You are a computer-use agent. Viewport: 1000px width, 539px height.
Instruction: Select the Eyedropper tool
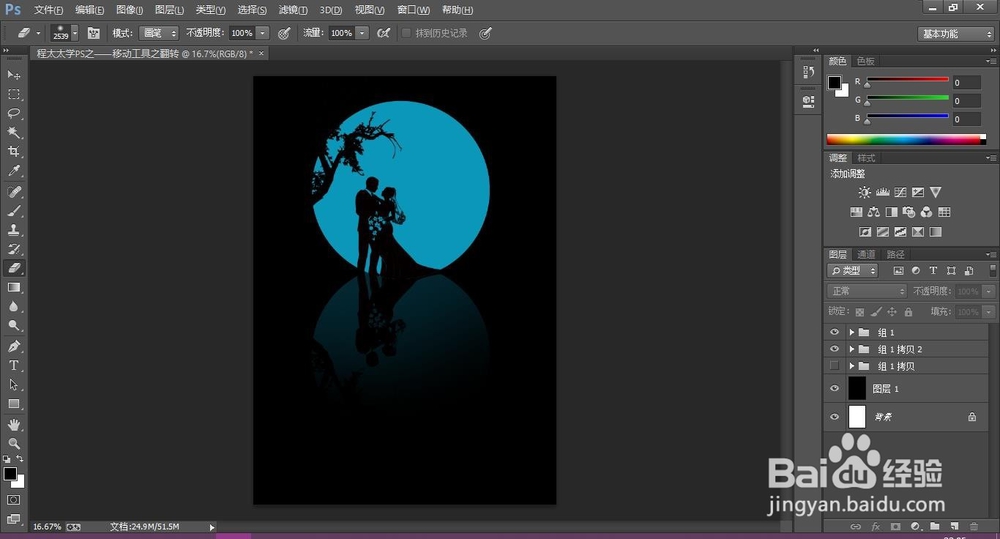click(x=14, y=171)
